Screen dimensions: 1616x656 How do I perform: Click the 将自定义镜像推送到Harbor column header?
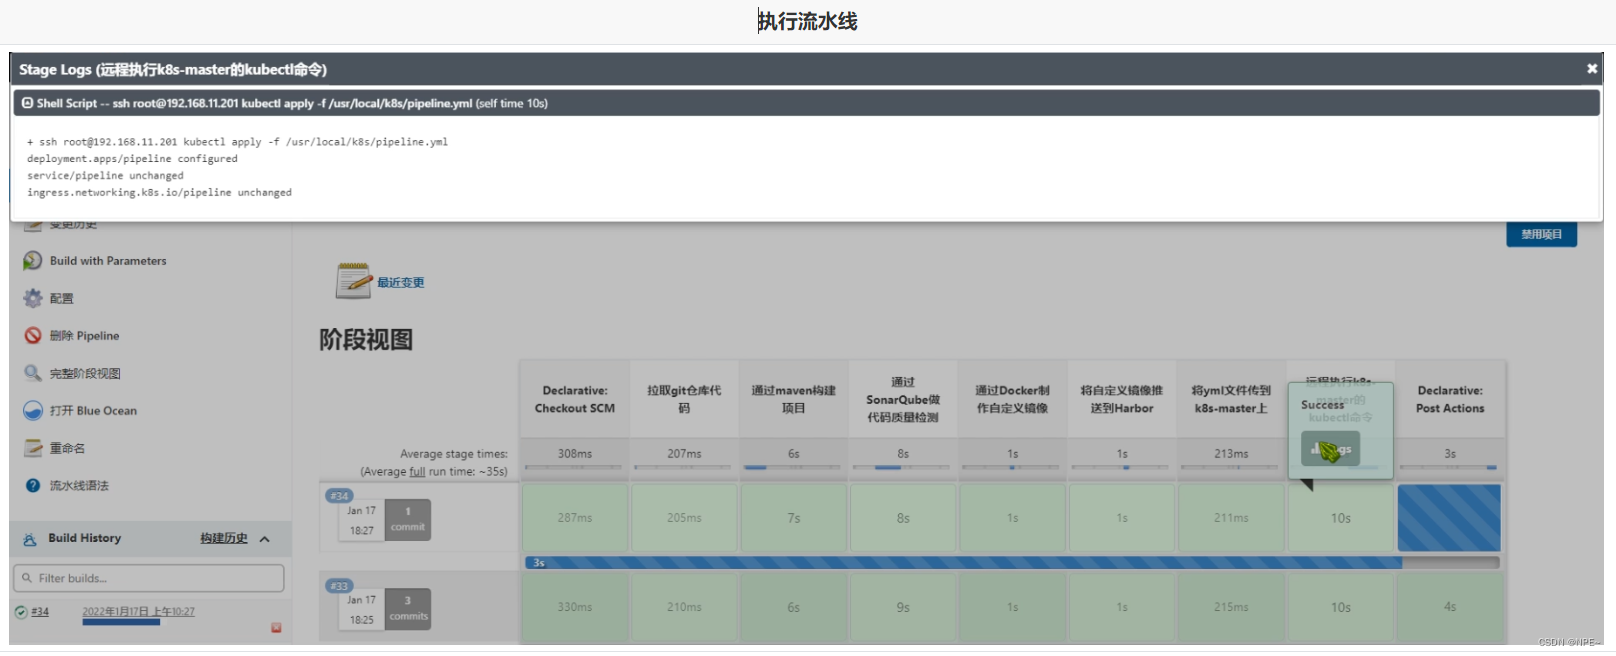click(1122, 399)
